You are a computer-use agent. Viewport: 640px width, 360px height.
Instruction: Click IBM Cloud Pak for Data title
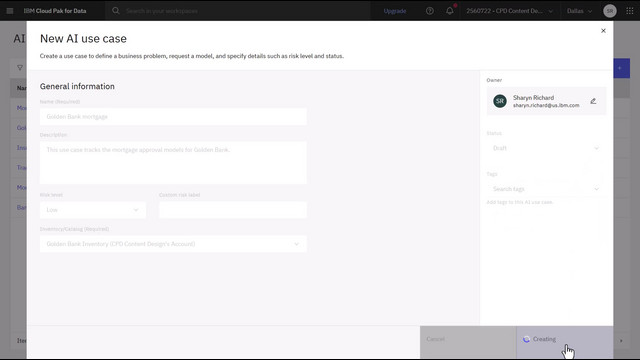(x=55, y=11)
